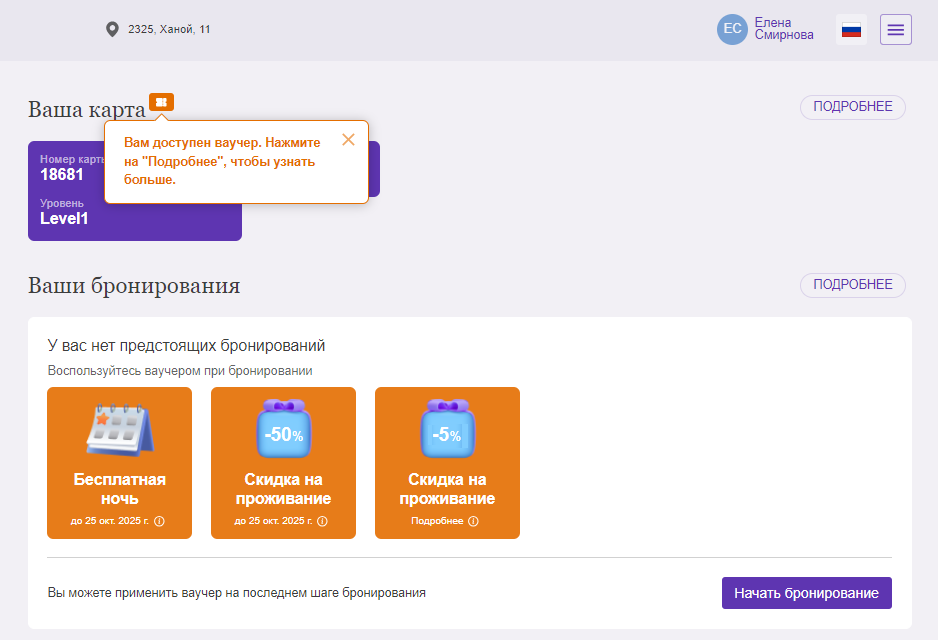This screenshot has width=938, height=640.
Task: Click Подробнее on -5% discount card
Action: (437, 521)
